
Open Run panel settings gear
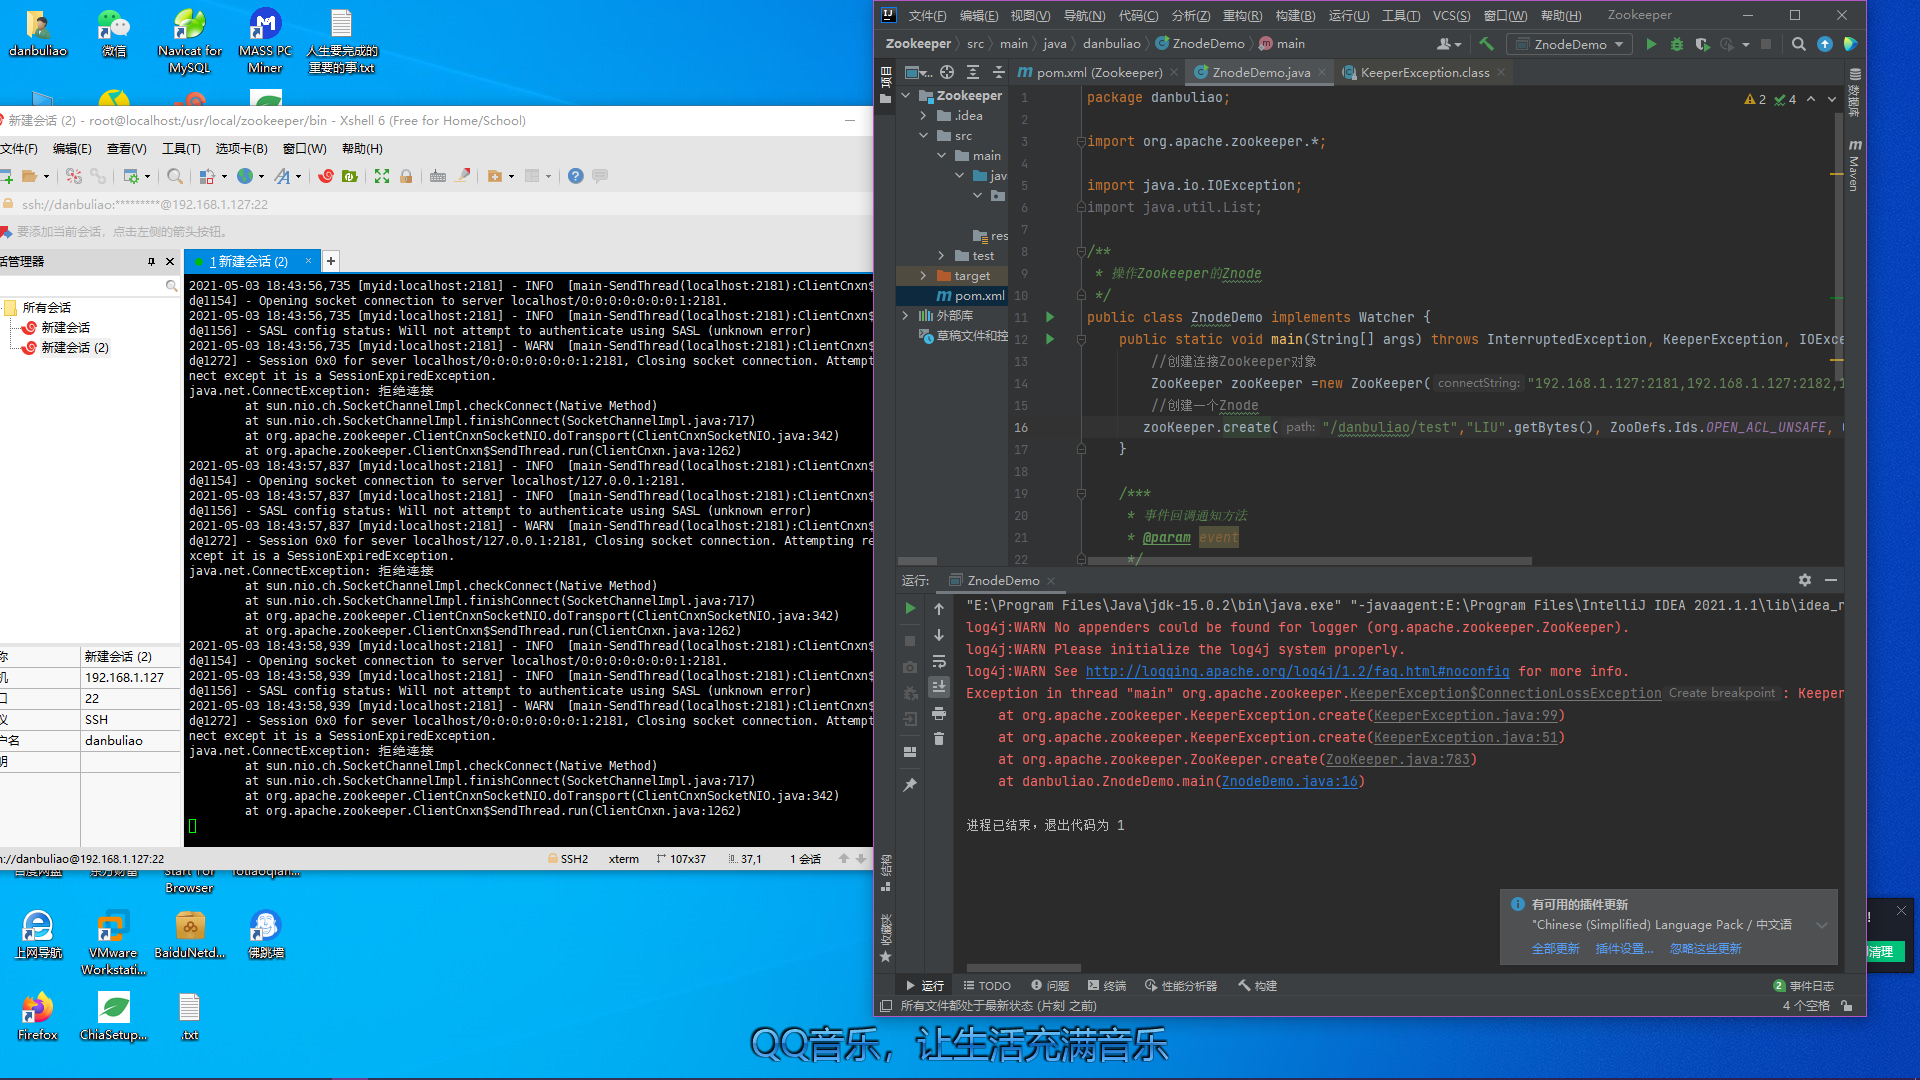point(1805,580)
